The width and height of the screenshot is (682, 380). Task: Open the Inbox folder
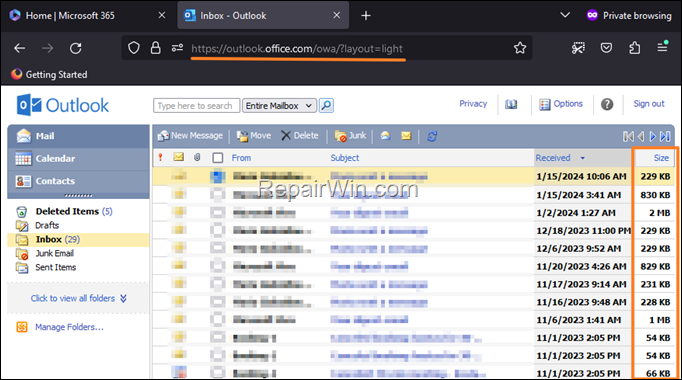pos(78,240)
